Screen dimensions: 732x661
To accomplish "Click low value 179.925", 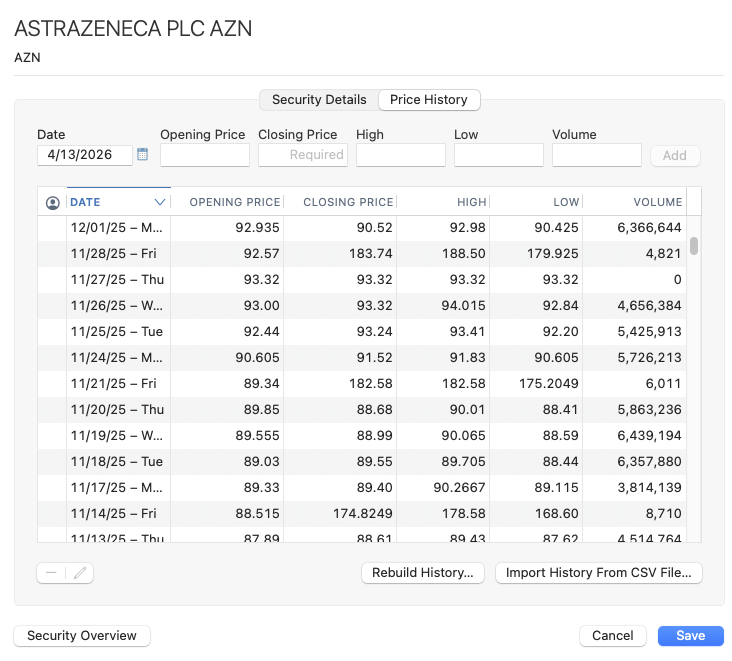I will tap(553, 253).
